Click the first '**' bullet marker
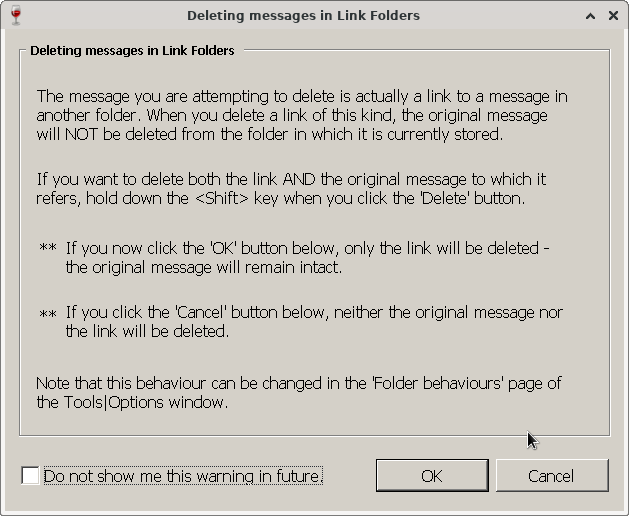629x516 pixels. point(47,249)
